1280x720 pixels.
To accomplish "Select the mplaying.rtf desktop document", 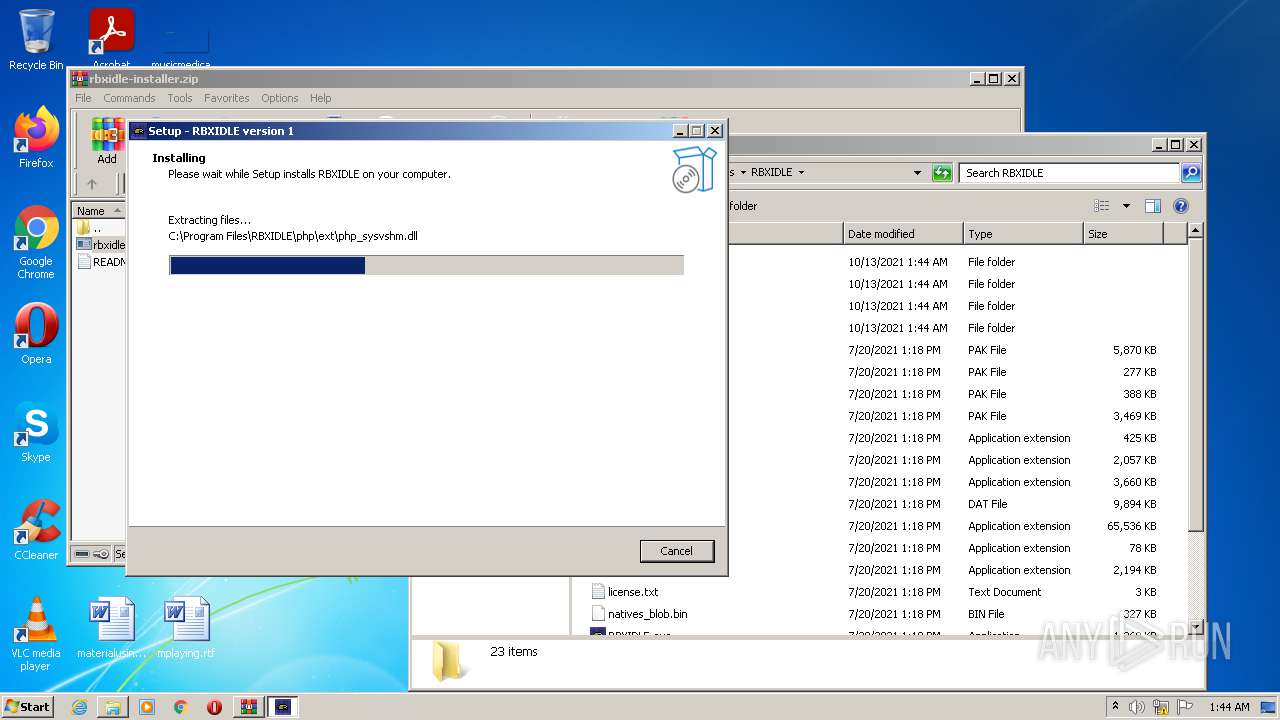I will point(186,628).
